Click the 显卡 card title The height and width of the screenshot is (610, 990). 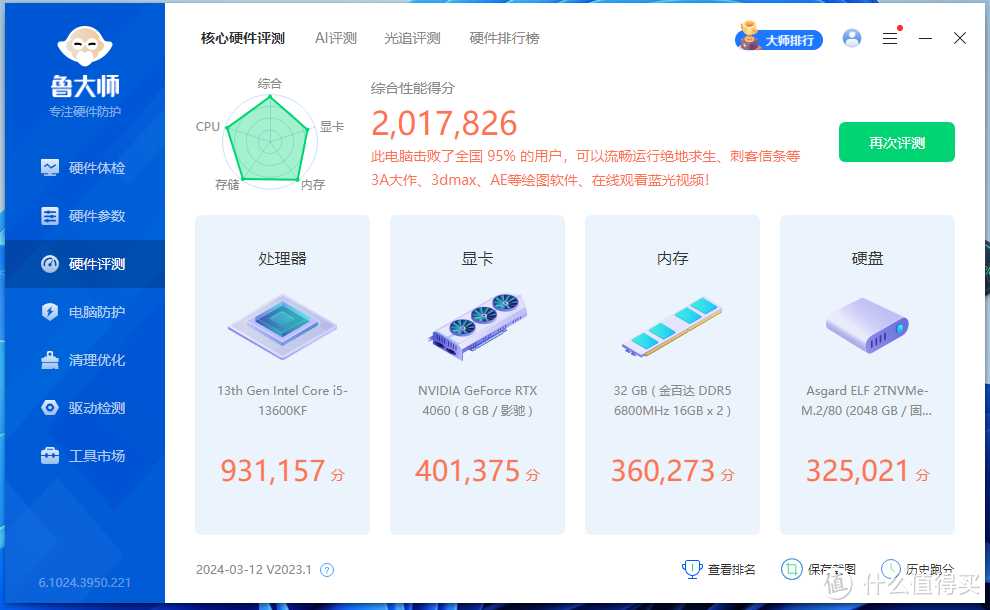(477, 258)
